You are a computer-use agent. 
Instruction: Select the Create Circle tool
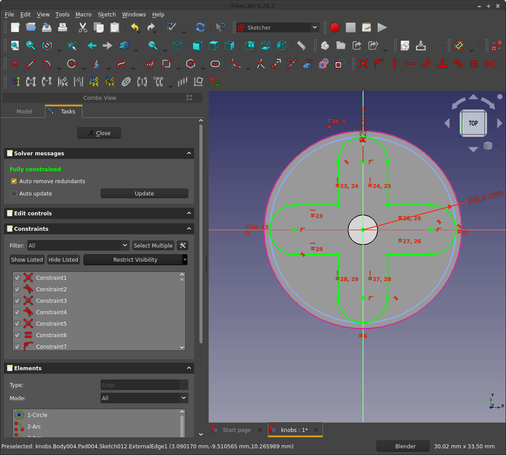[x=72, y=64]
